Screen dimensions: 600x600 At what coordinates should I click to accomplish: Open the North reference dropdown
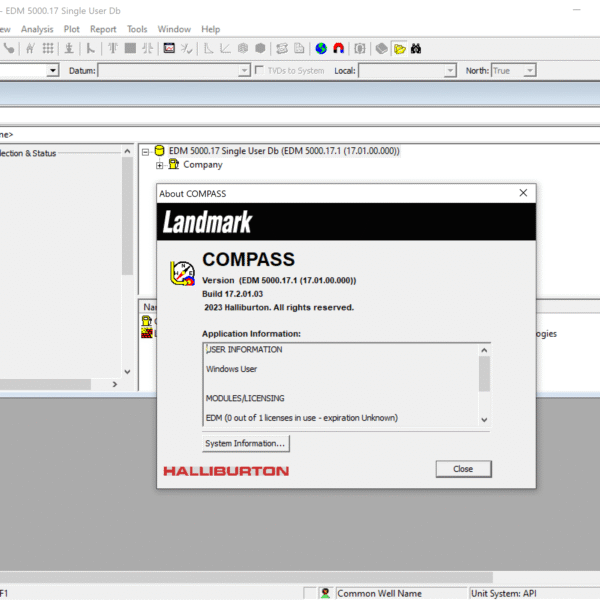(x=530, y=70)
